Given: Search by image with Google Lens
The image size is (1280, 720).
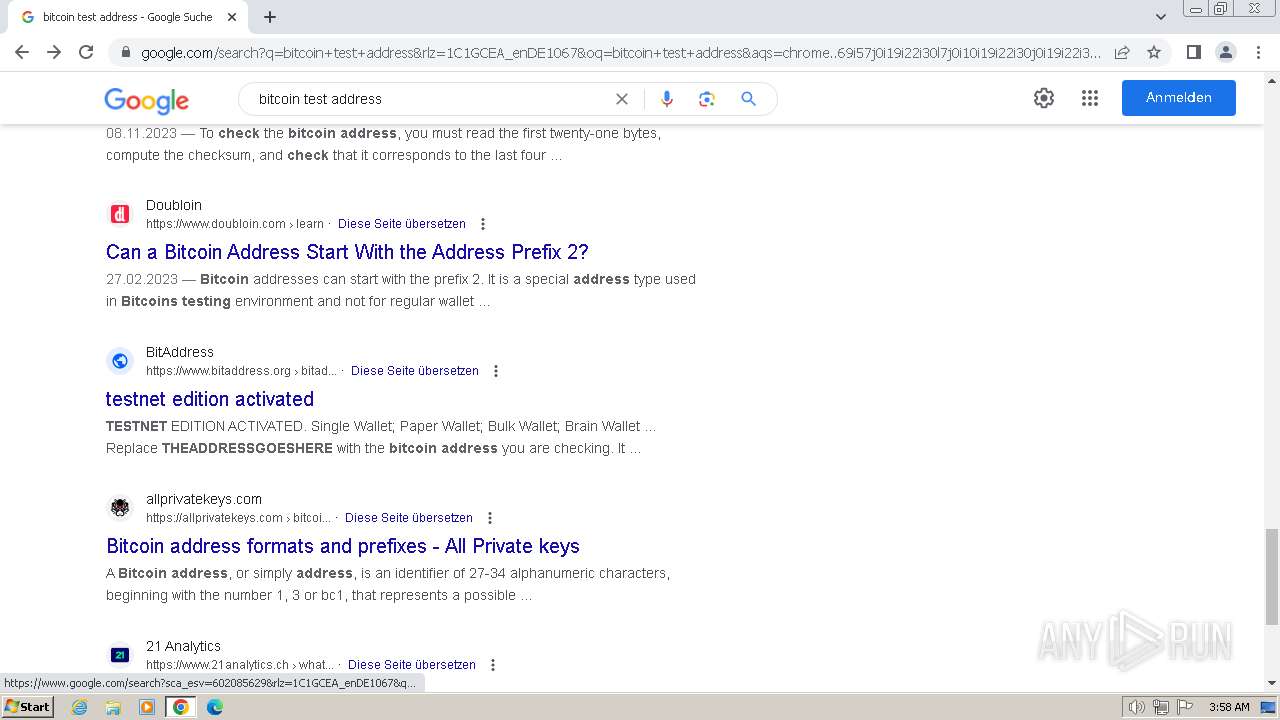Looking at the screenshot, I should click(707, 99).
